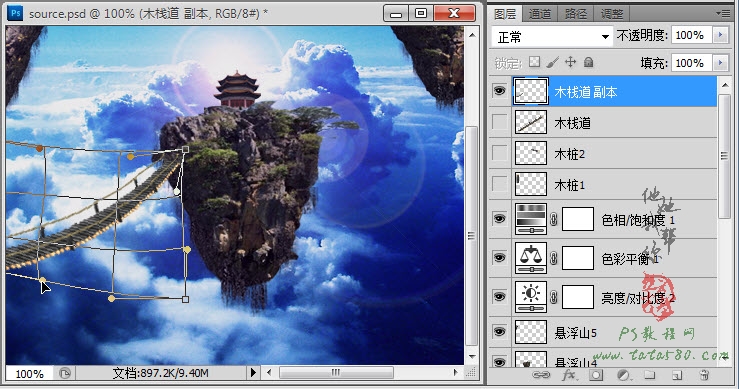Open the layers panel flyout menu icon
The width and height of the screenshot is (739, 389).
click(x=723, y=13)
